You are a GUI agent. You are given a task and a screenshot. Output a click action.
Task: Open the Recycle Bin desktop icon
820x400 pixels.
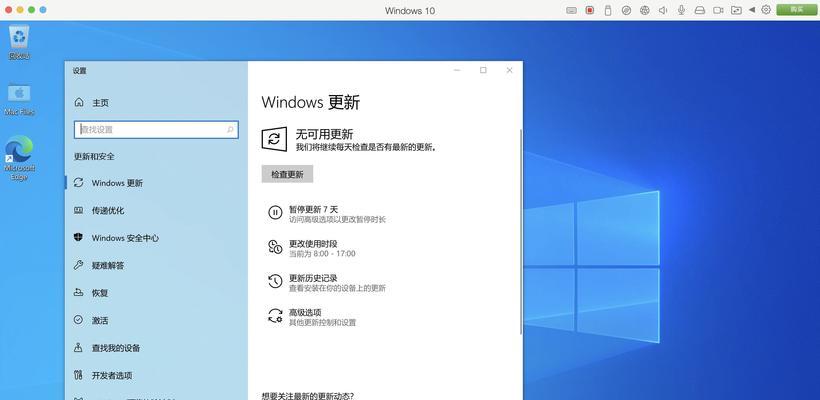pyautogui.click(x=19, y=42)
